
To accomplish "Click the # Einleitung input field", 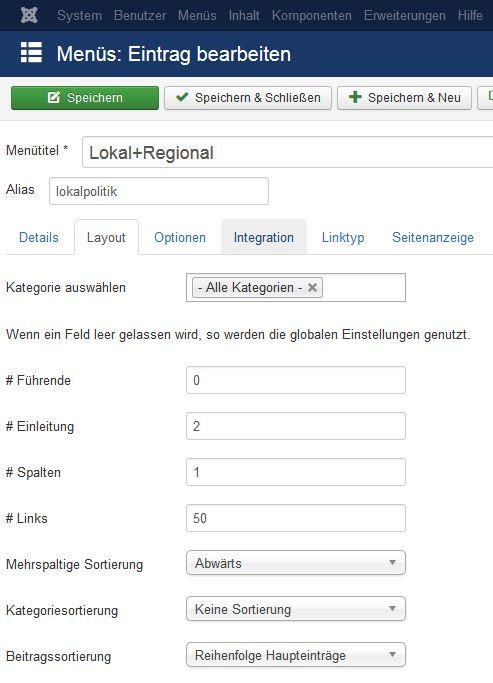I will click(296, 426).
